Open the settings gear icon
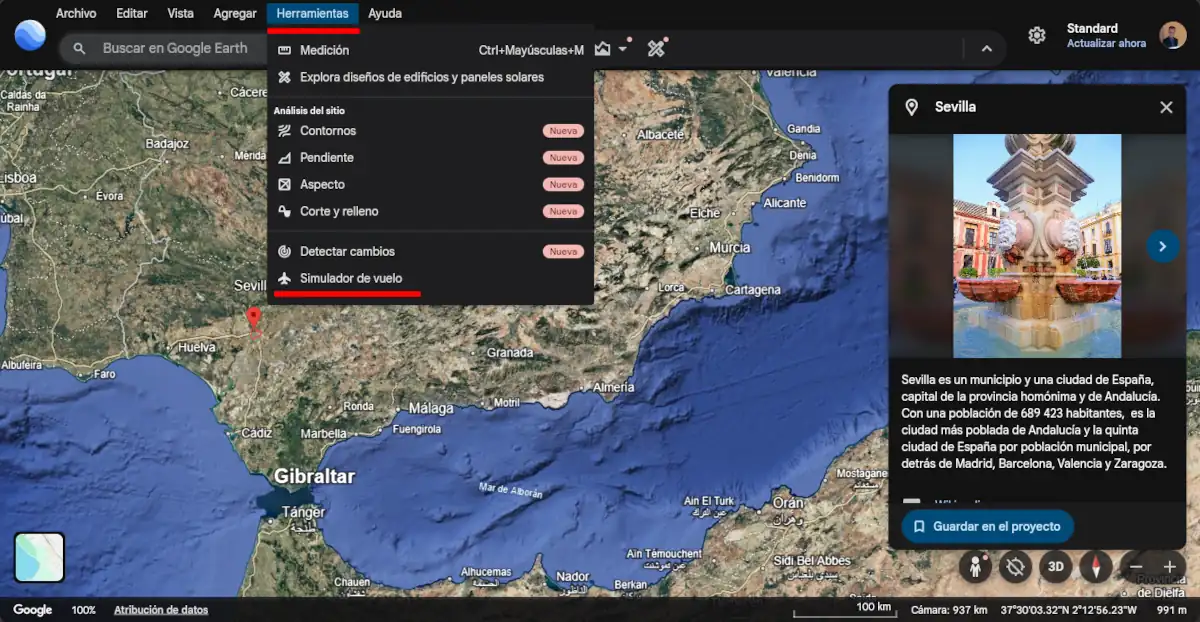 tap(1037, 35)
